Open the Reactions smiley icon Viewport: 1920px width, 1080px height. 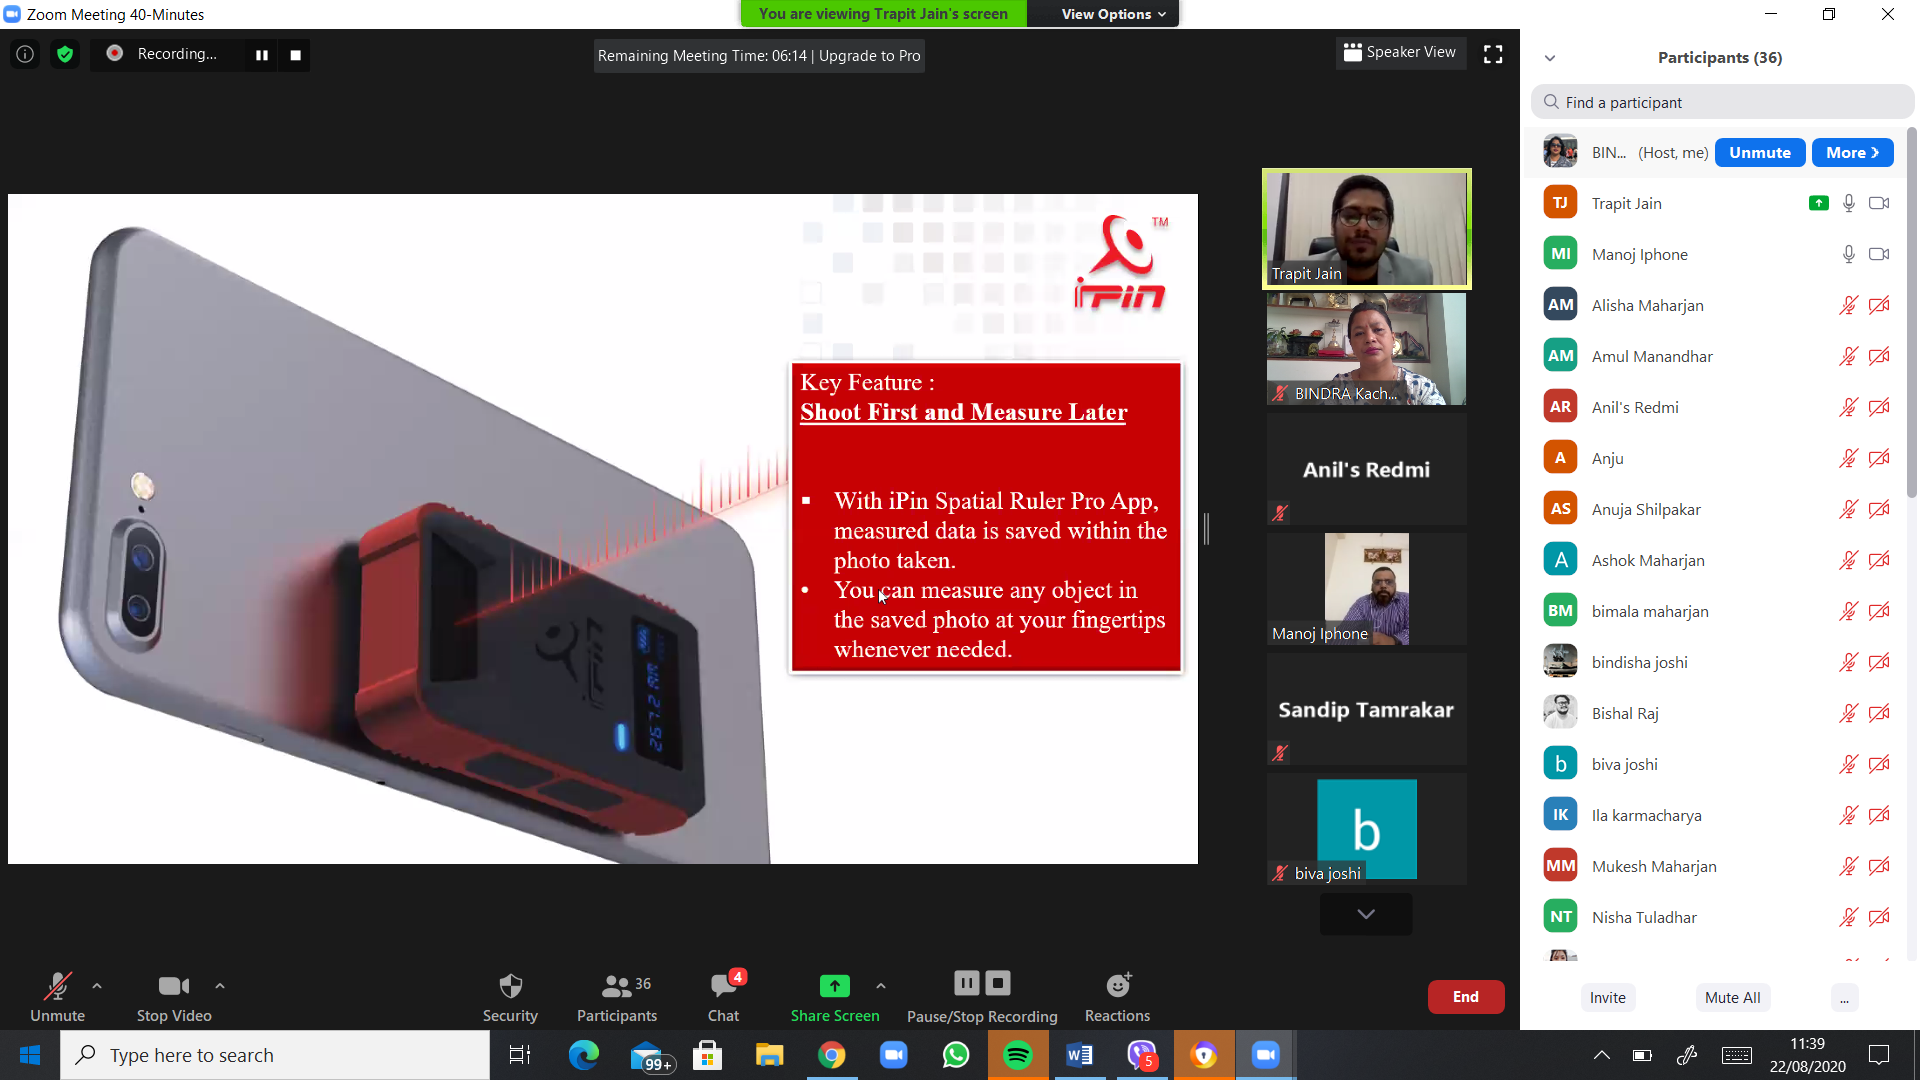pyautogui.click(x=1117, y=987)
